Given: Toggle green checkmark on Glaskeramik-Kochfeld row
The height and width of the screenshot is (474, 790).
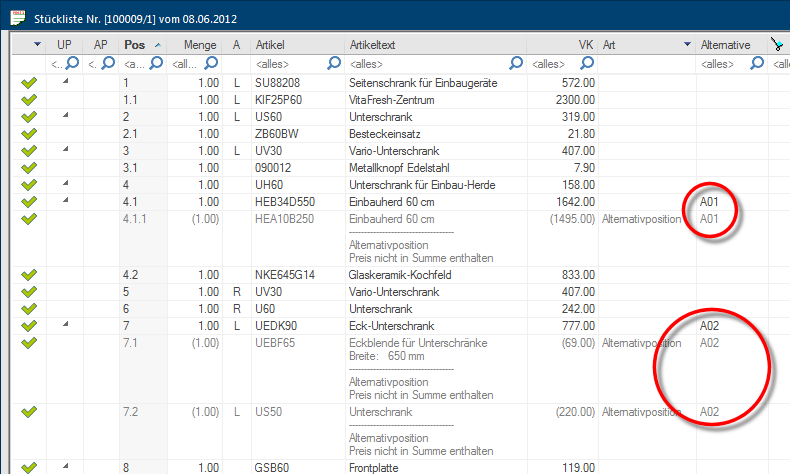Looking at the screenshot, I should pyautogui.click(x=29, y=275).
